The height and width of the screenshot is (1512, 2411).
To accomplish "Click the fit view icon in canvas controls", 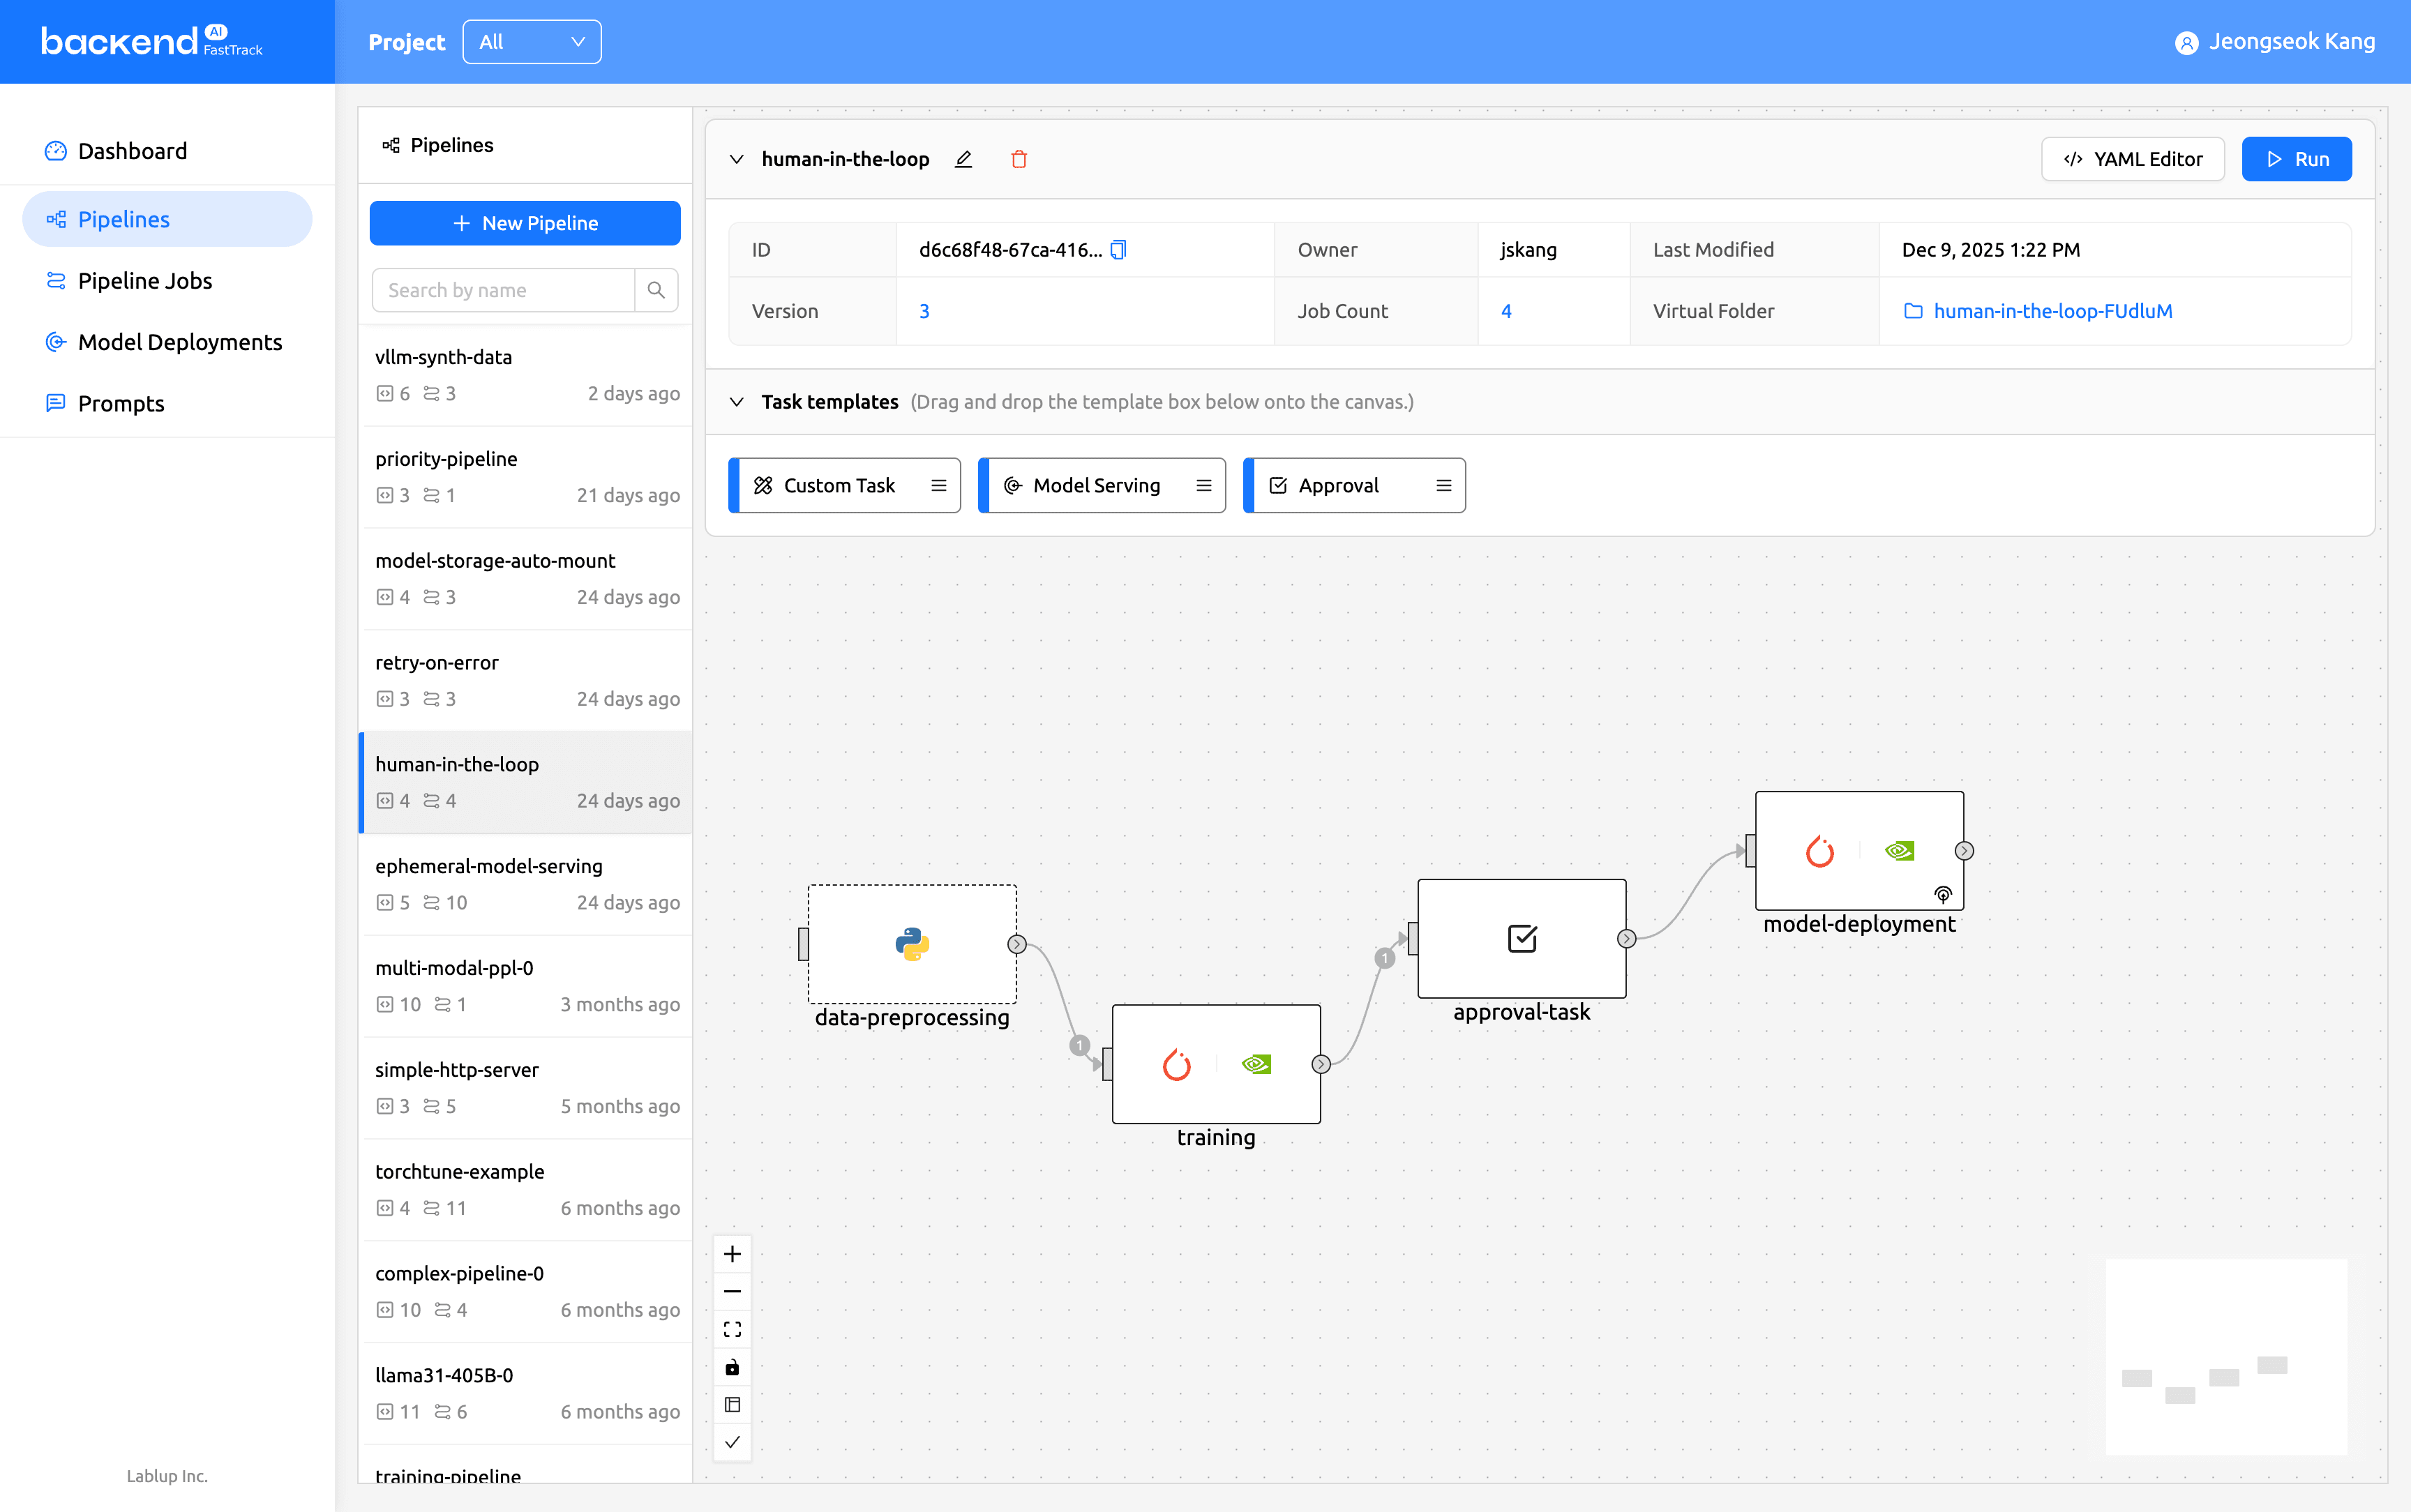I will pos(732,1329).
